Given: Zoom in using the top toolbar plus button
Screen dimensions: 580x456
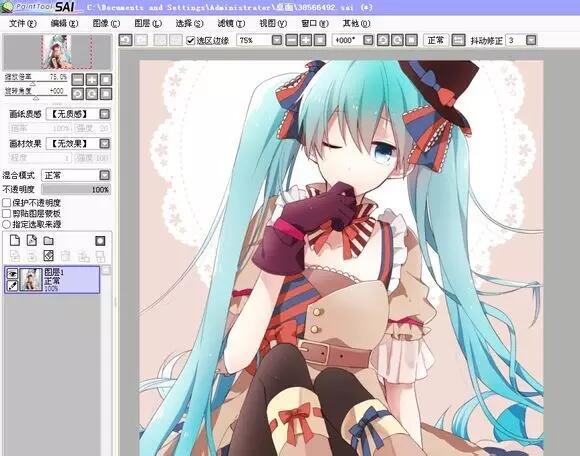Looking at the screenshot, I should coord(306,40).
